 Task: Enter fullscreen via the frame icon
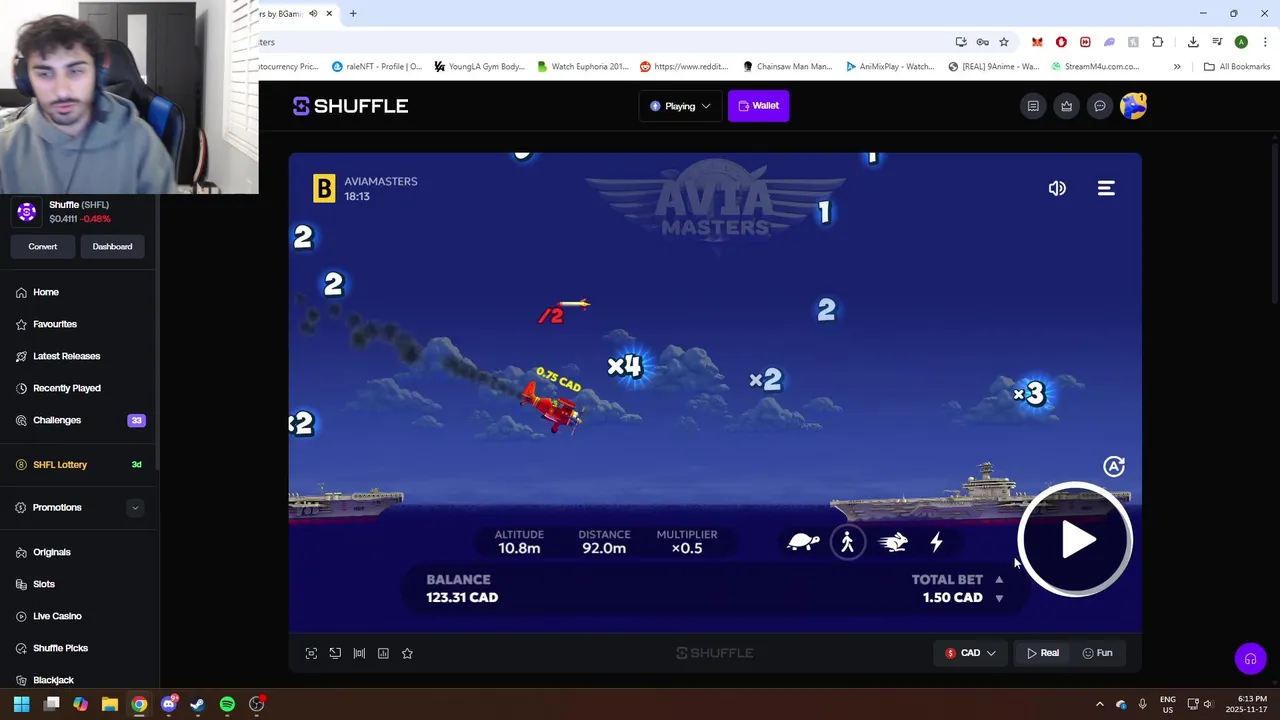point(311,653)
